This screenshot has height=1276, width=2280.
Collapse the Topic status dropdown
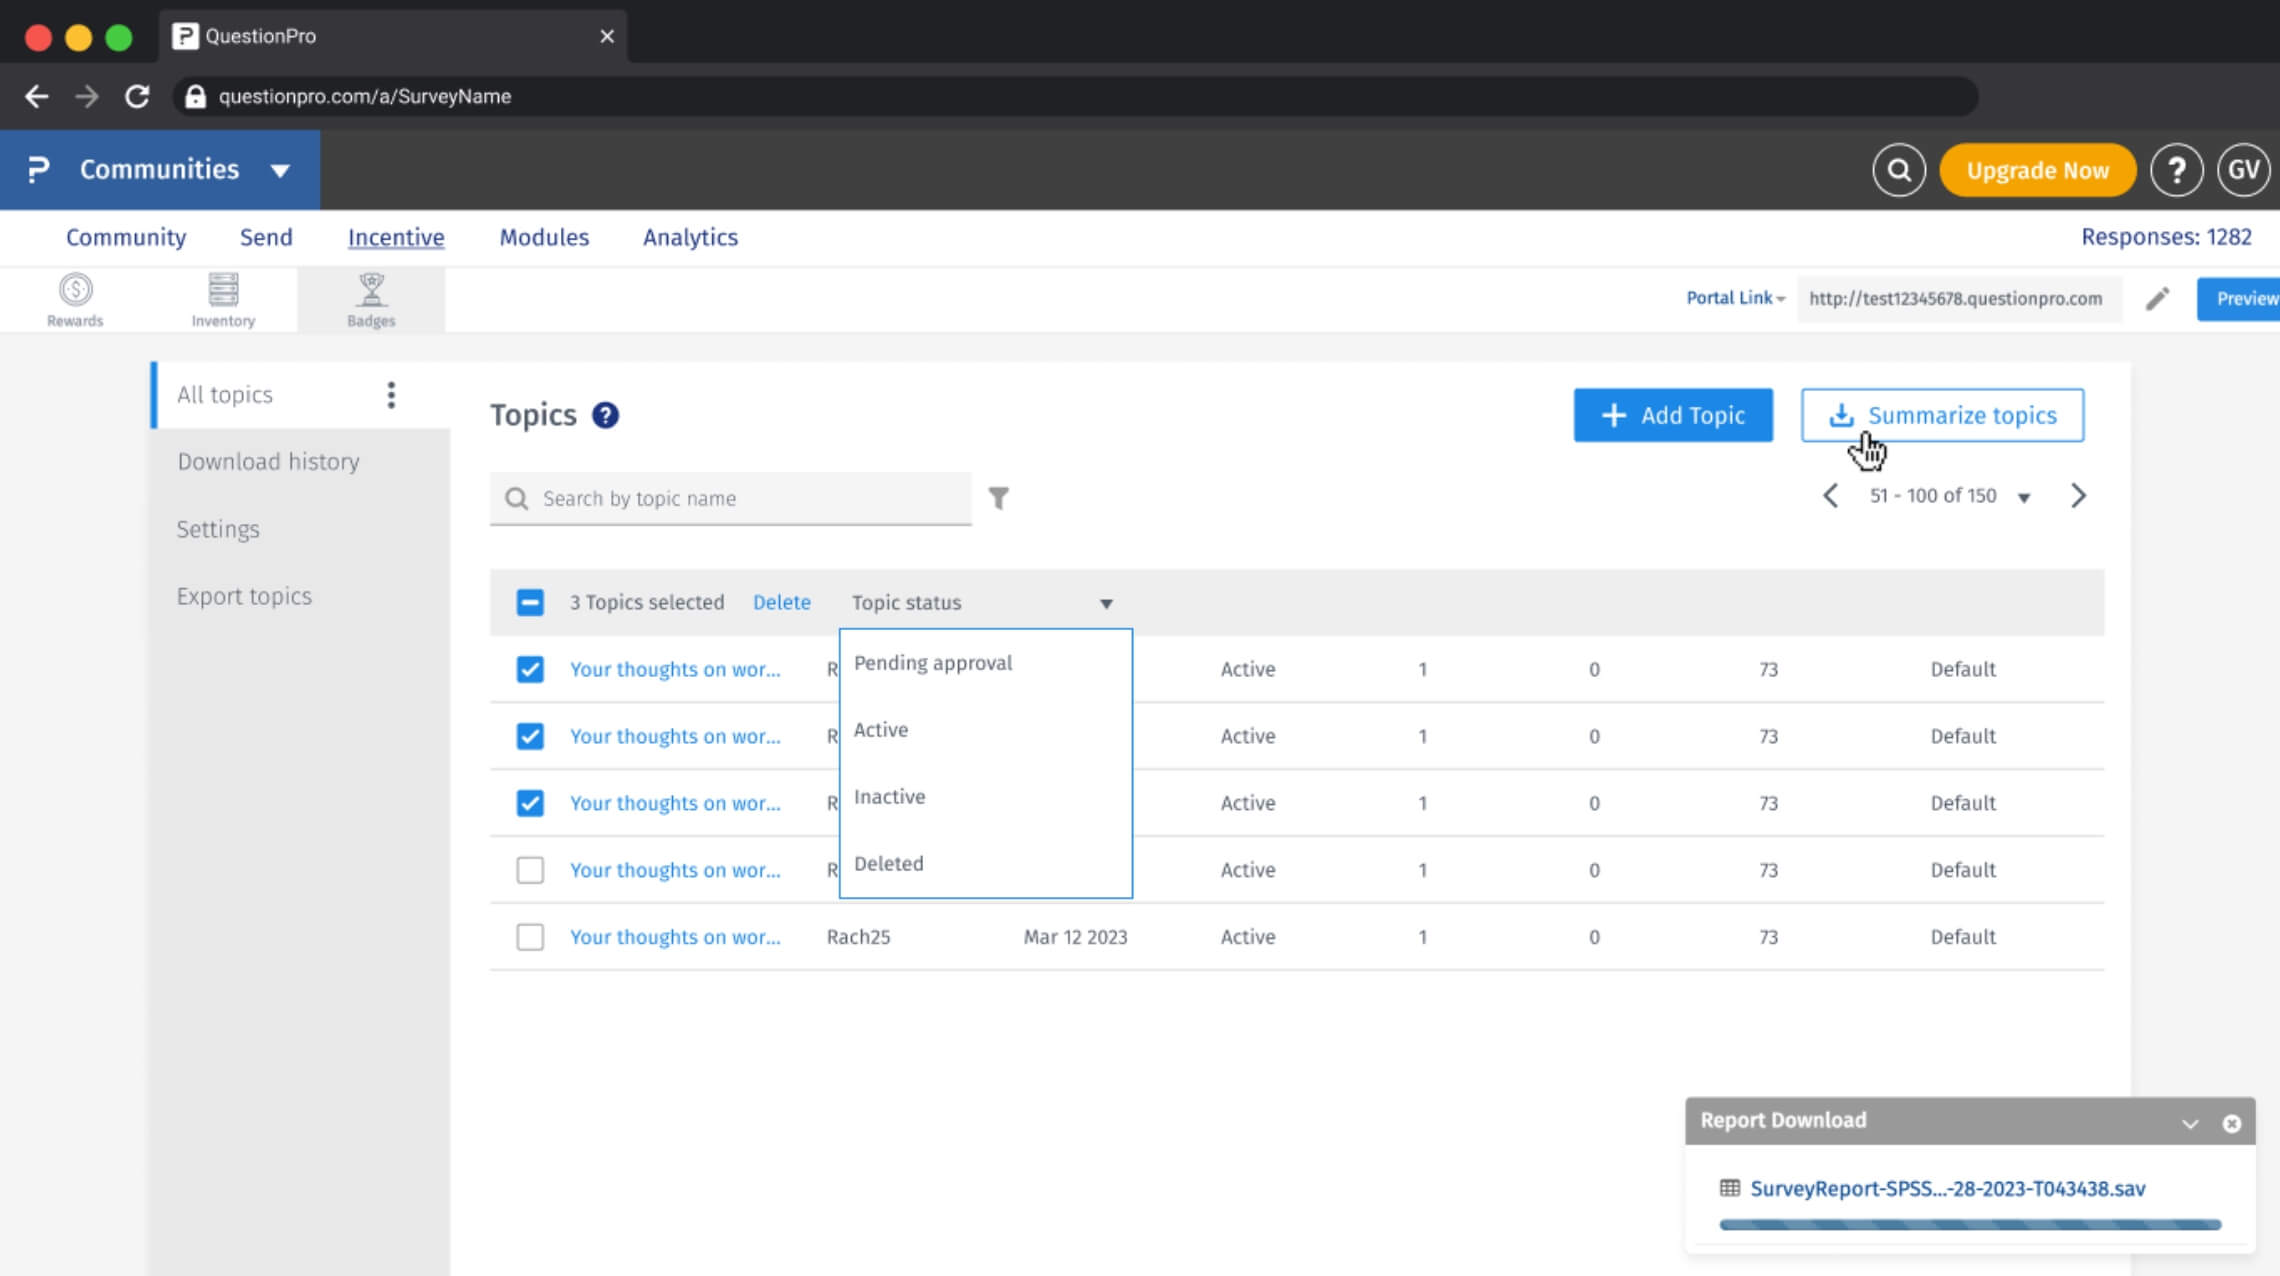[x=1105, y=603]
